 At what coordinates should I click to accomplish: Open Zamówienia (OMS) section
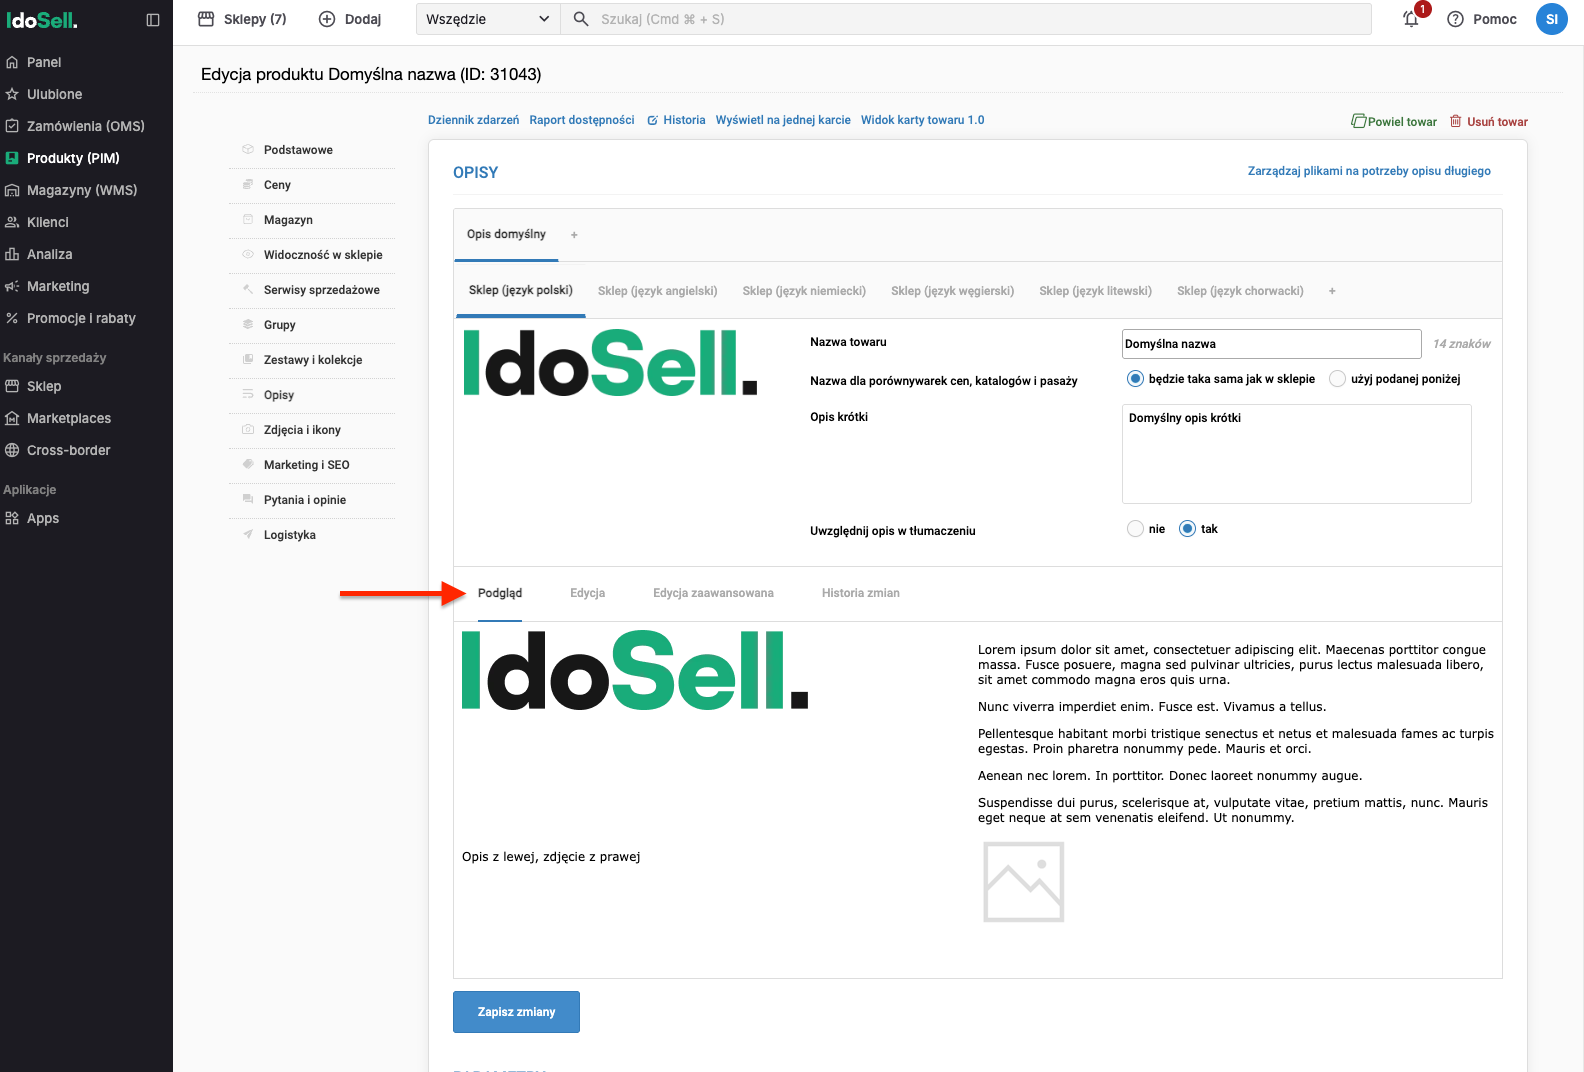pyautogui.click(x=86, y=126)
